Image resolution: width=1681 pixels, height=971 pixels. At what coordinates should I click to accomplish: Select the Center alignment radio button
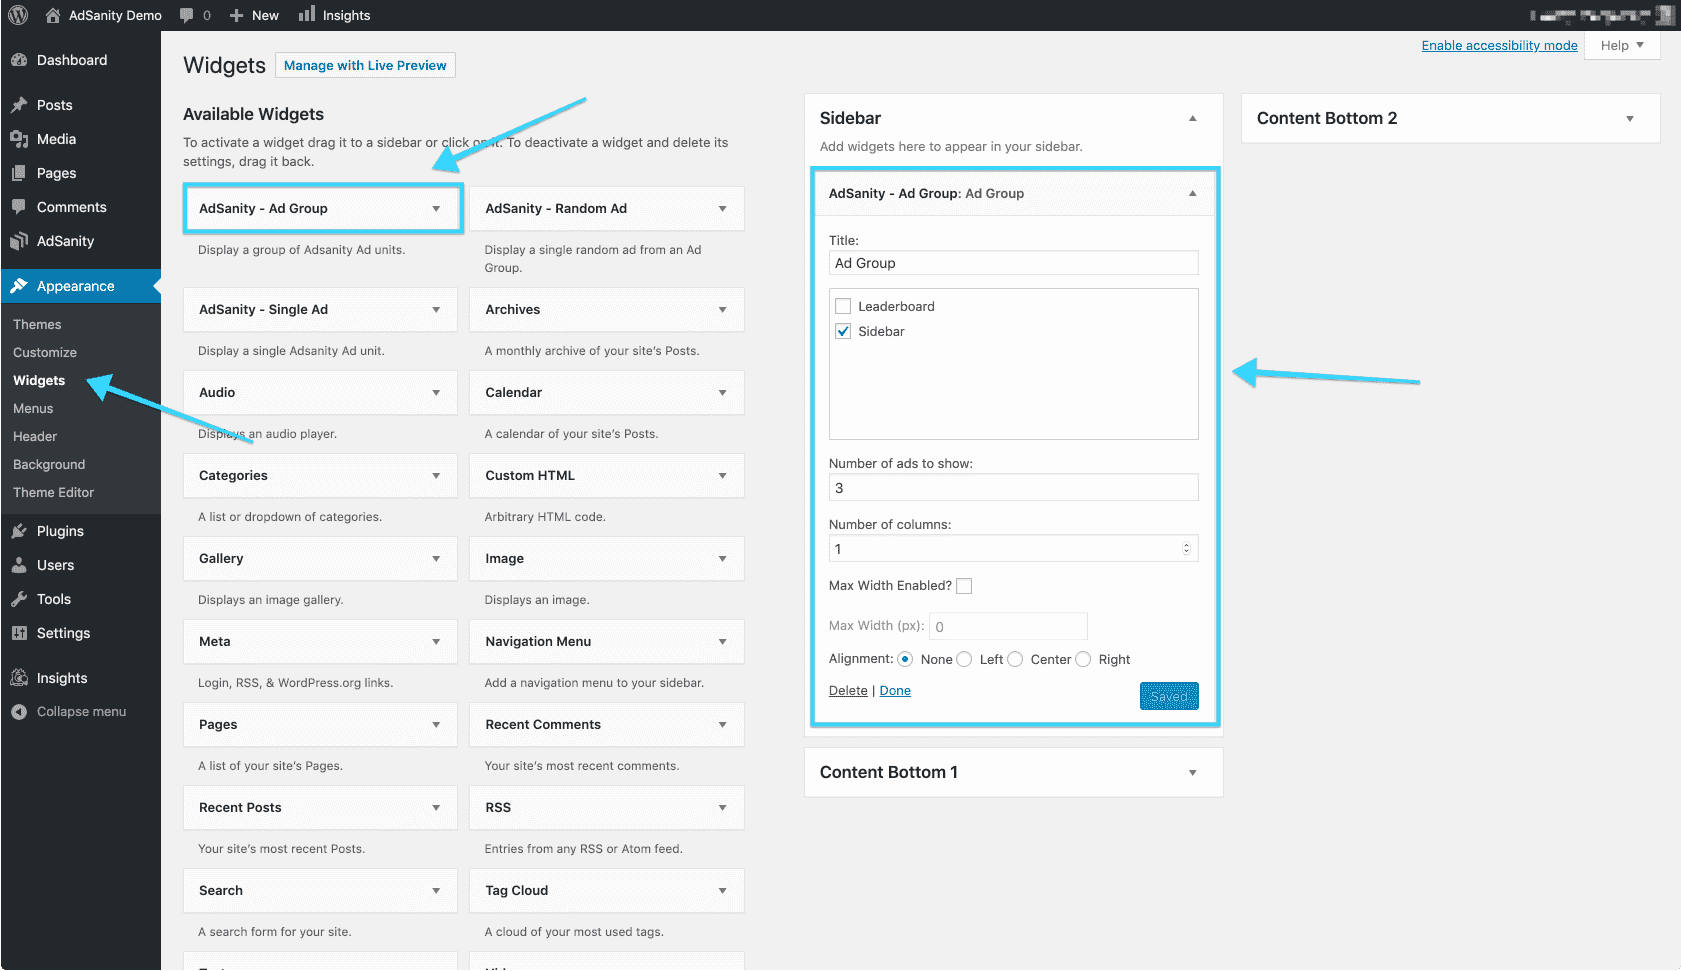tap(1015, 659)
